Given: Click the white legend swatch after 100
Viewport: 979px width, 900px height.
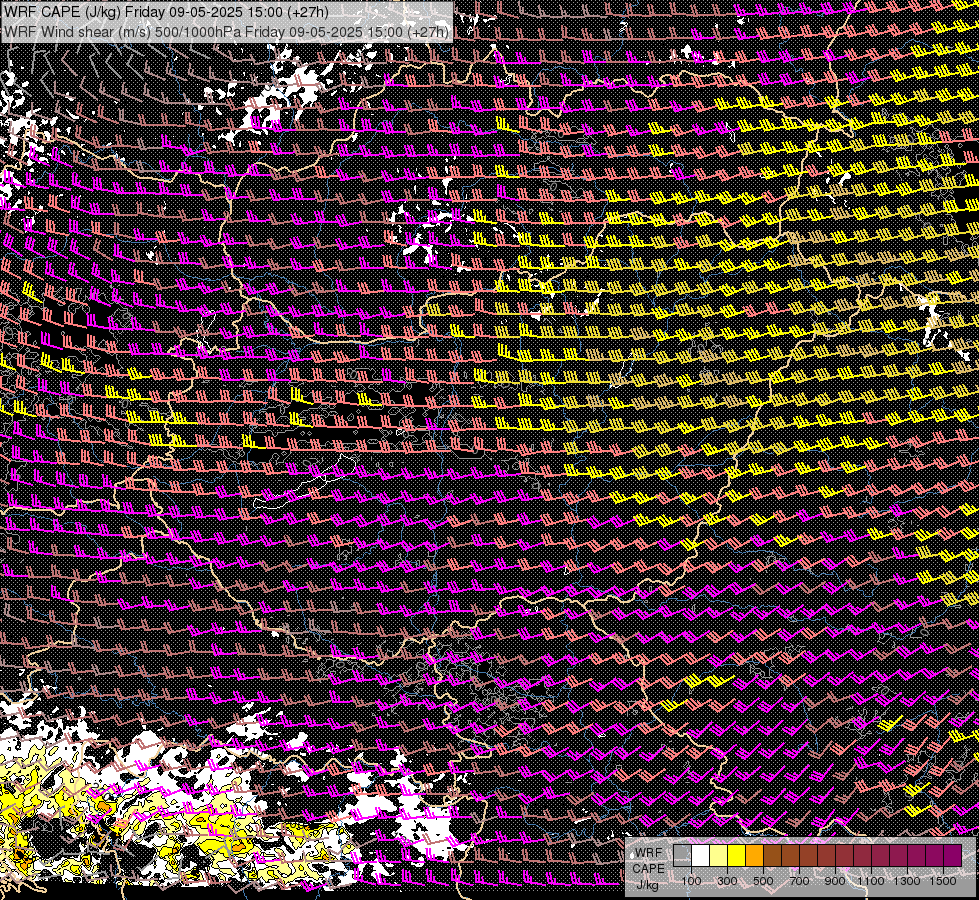Looking at the screenshot, I should [701, 856].
